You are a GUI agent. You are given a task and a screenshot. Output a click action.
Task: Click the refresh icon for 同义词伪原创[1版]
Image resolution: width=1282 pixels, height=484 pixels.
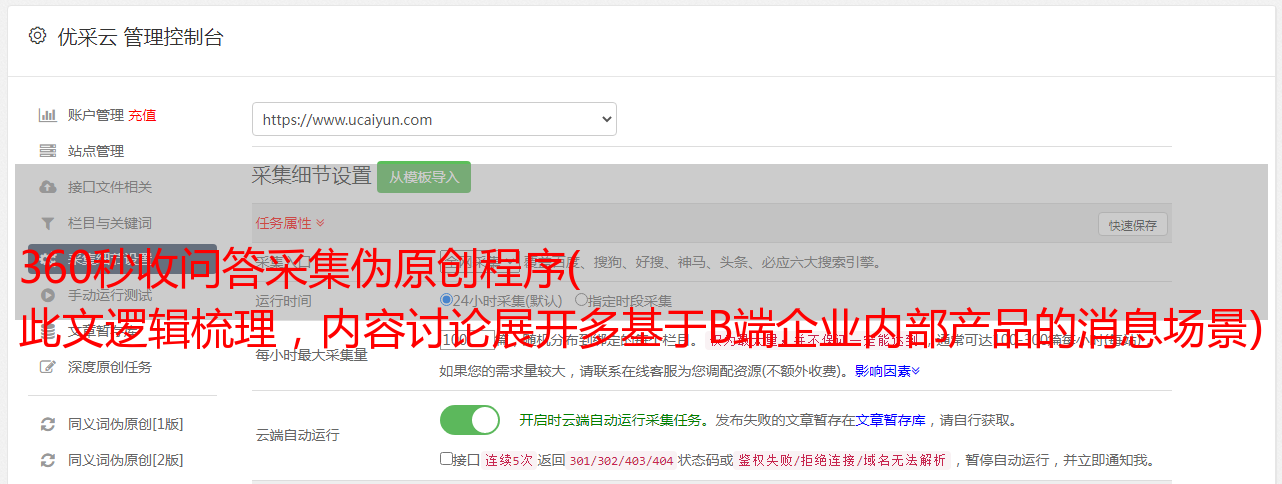tap(47, 424)
